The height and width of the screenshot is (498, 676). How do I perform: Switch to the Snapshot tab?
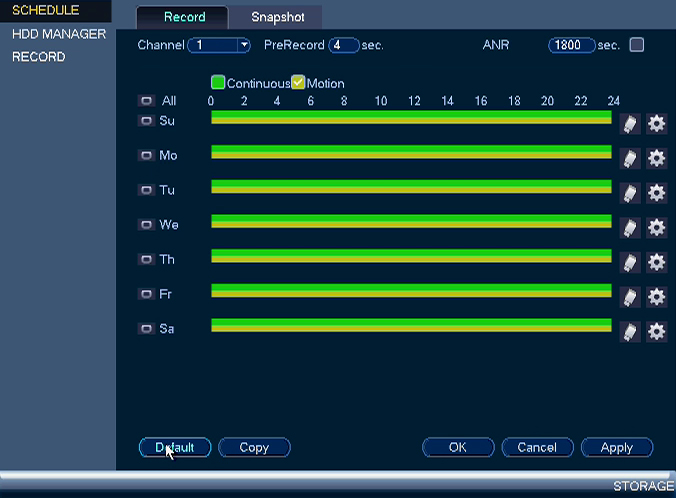click(x=277, y=17)
